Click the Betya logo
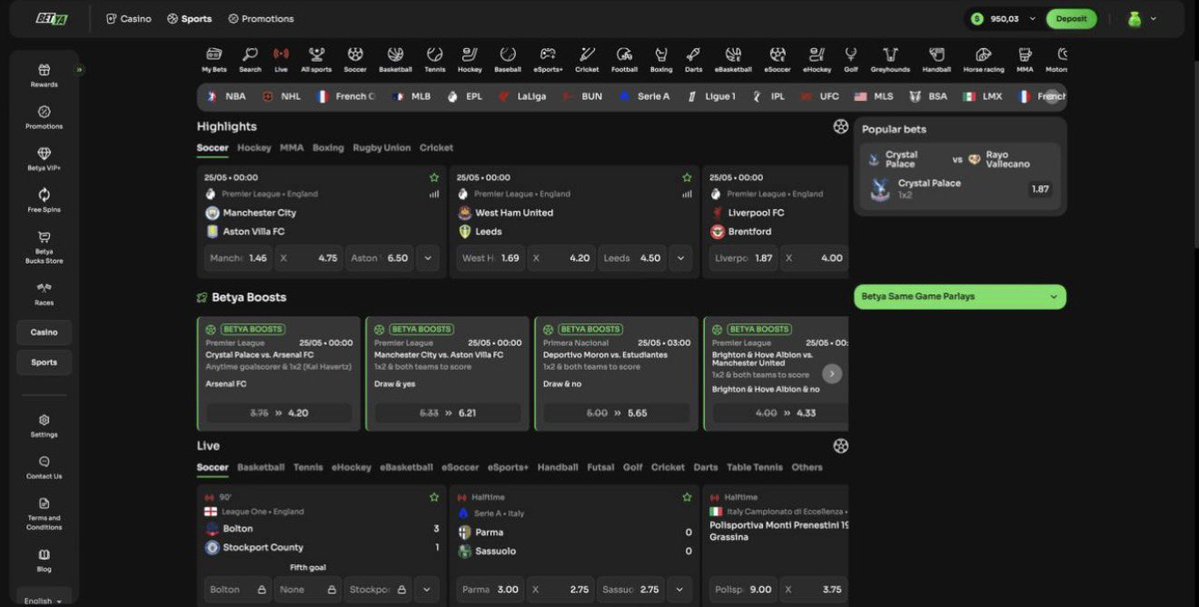 (52, 19)
